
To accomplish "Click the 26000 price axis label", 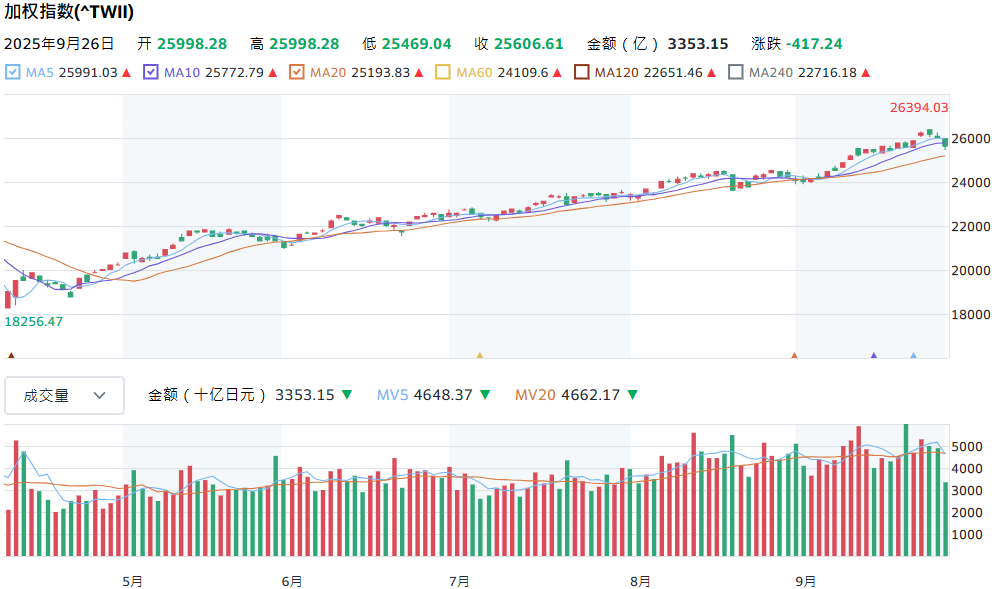I will [x=971, y=138].
